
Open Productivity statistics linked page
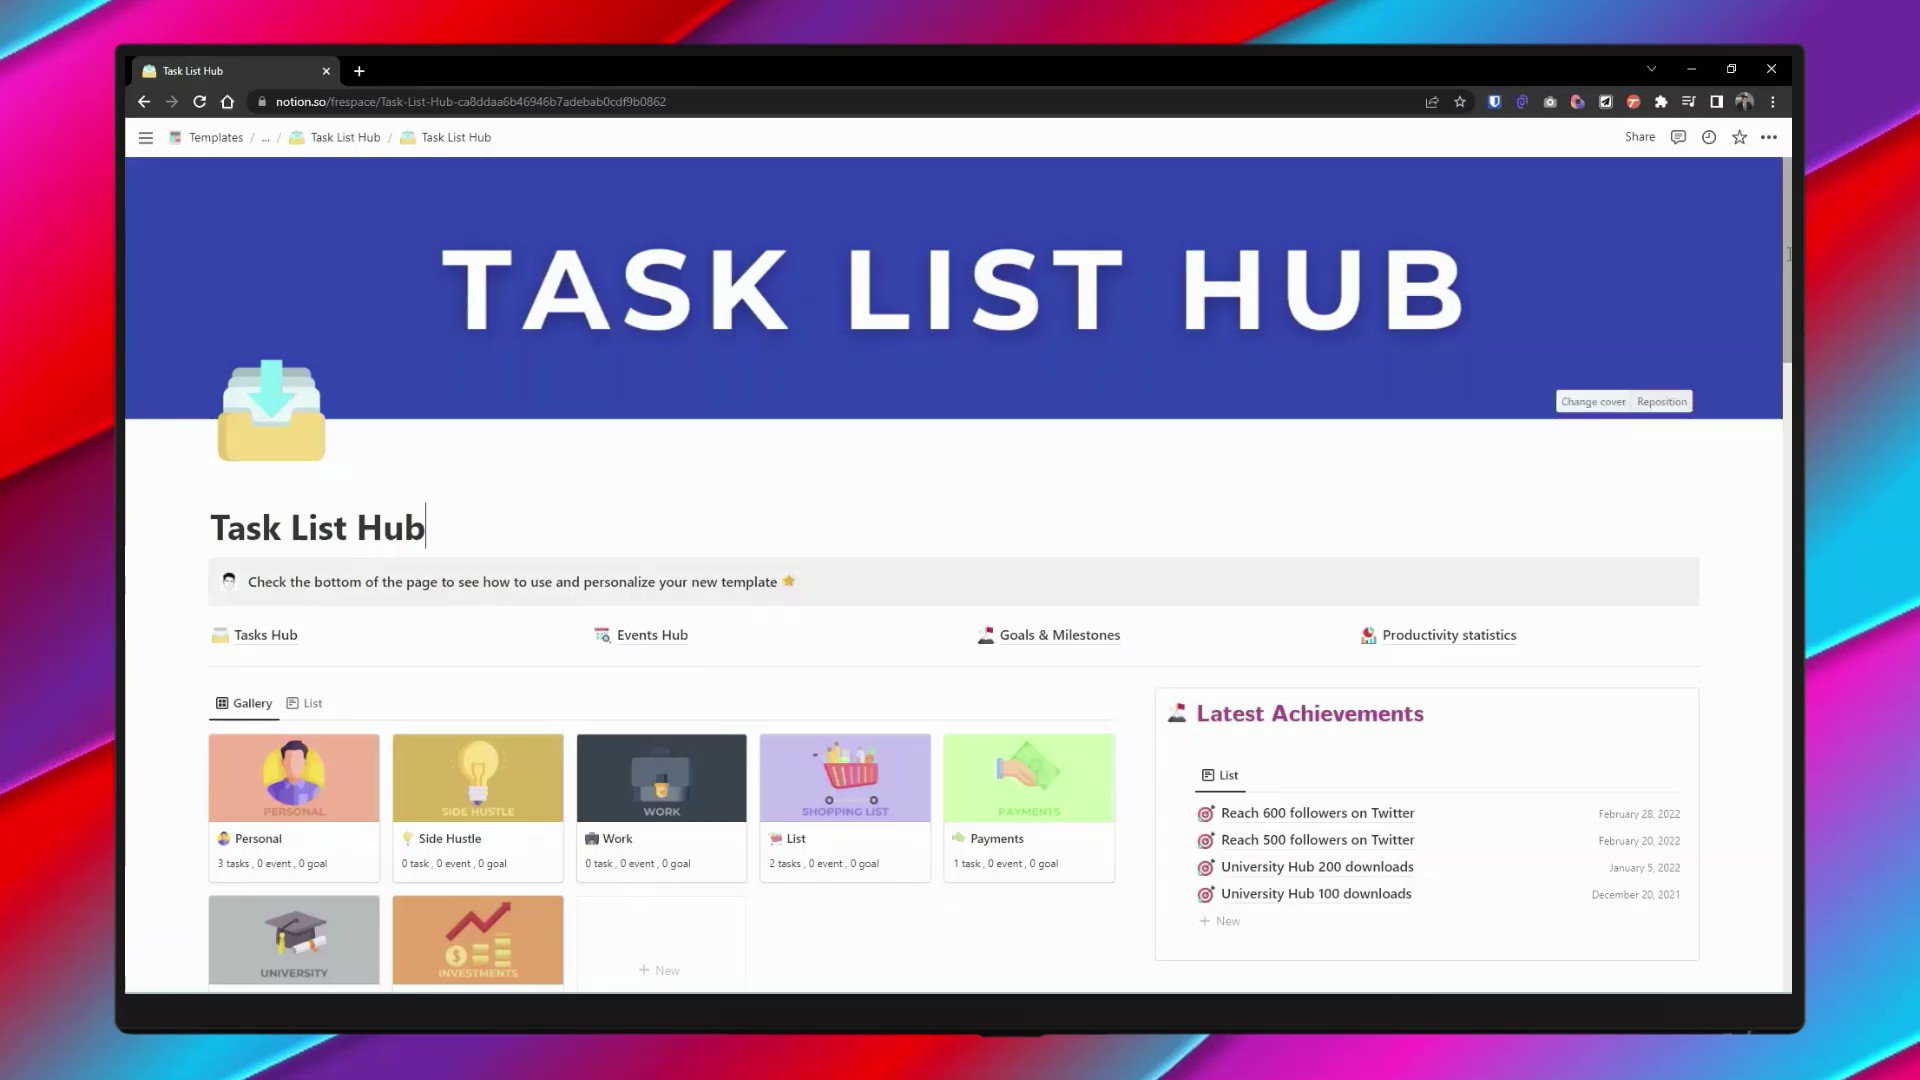pos(1448,635)
